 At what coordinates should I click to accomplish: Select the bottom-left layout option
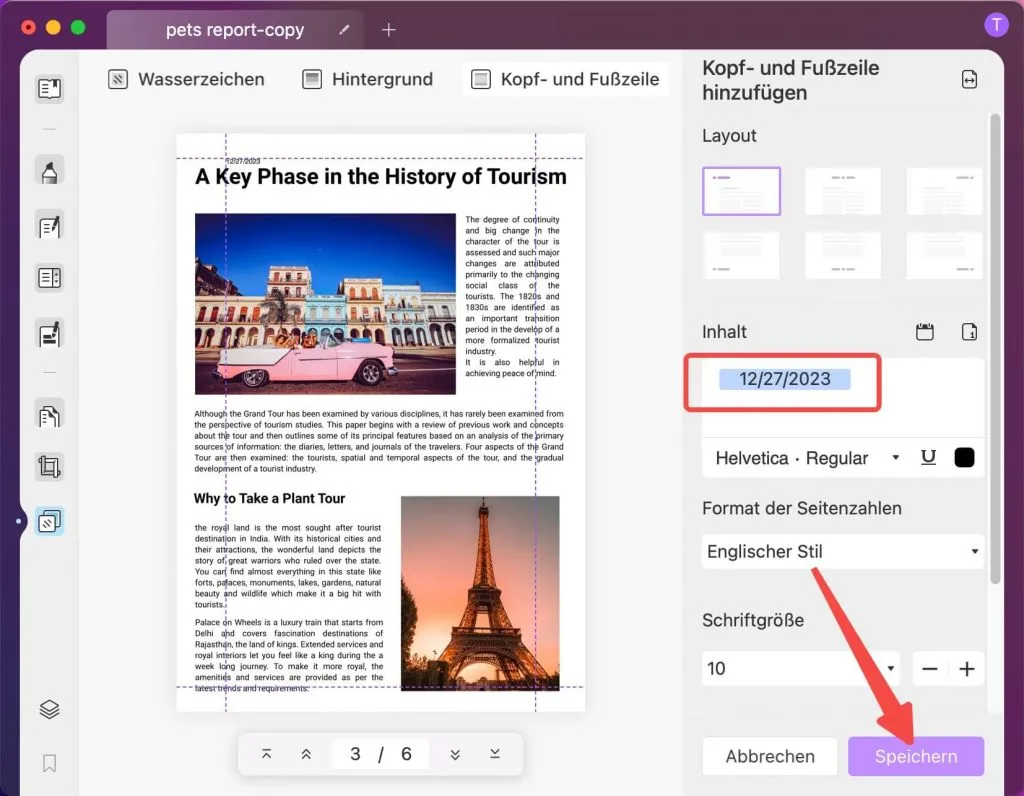[741, 255]
